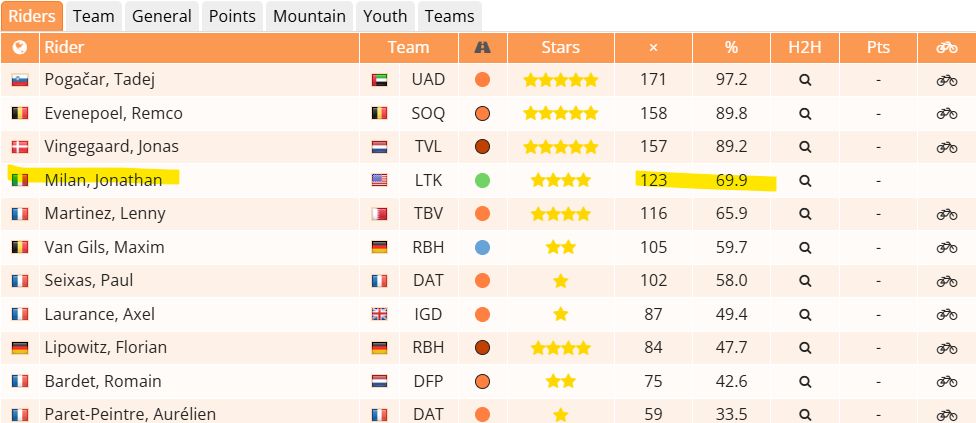Click bicycle icon in Evenepoel, Remco row

tap(947, 114)
